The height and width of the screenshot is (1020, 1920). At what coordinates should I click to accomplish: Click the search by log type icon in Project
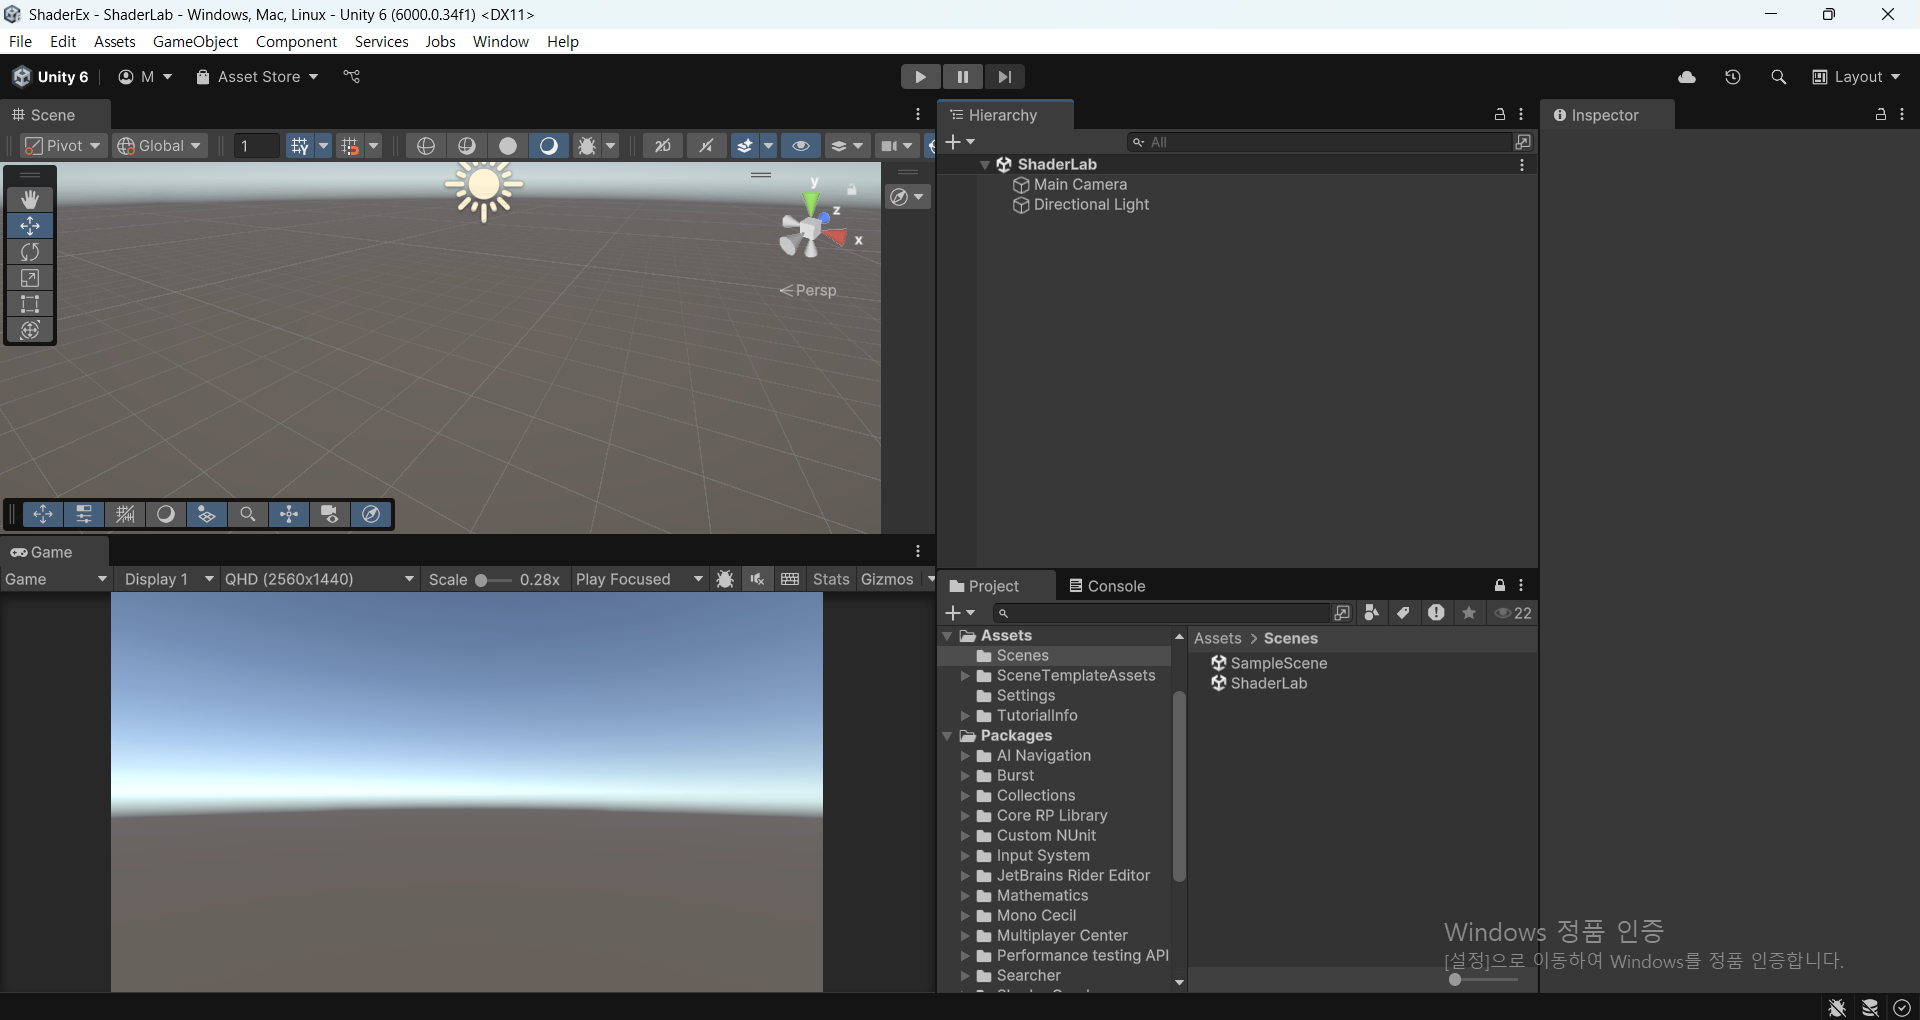1436,613
